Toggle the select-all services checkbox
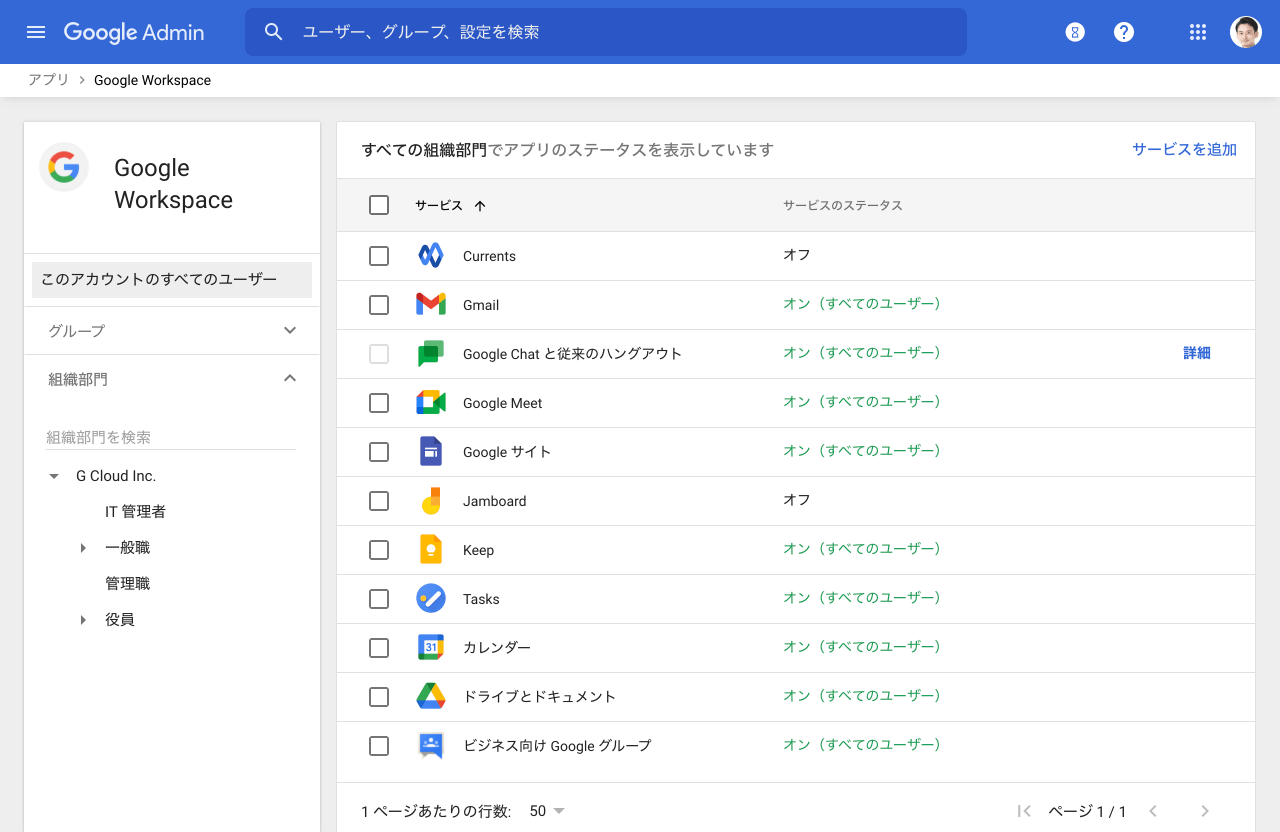 (x=379, y=205)
